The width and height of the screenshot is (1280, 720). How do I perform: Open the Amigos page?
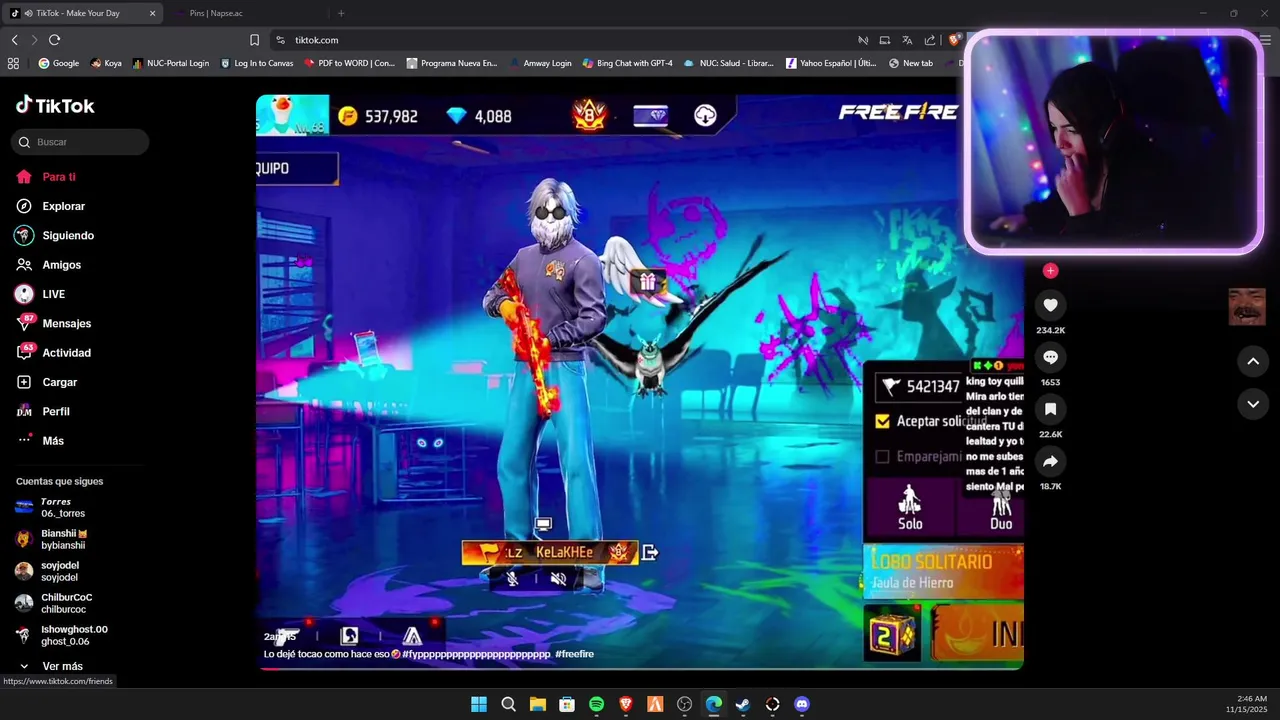click(x=49, y=265)
